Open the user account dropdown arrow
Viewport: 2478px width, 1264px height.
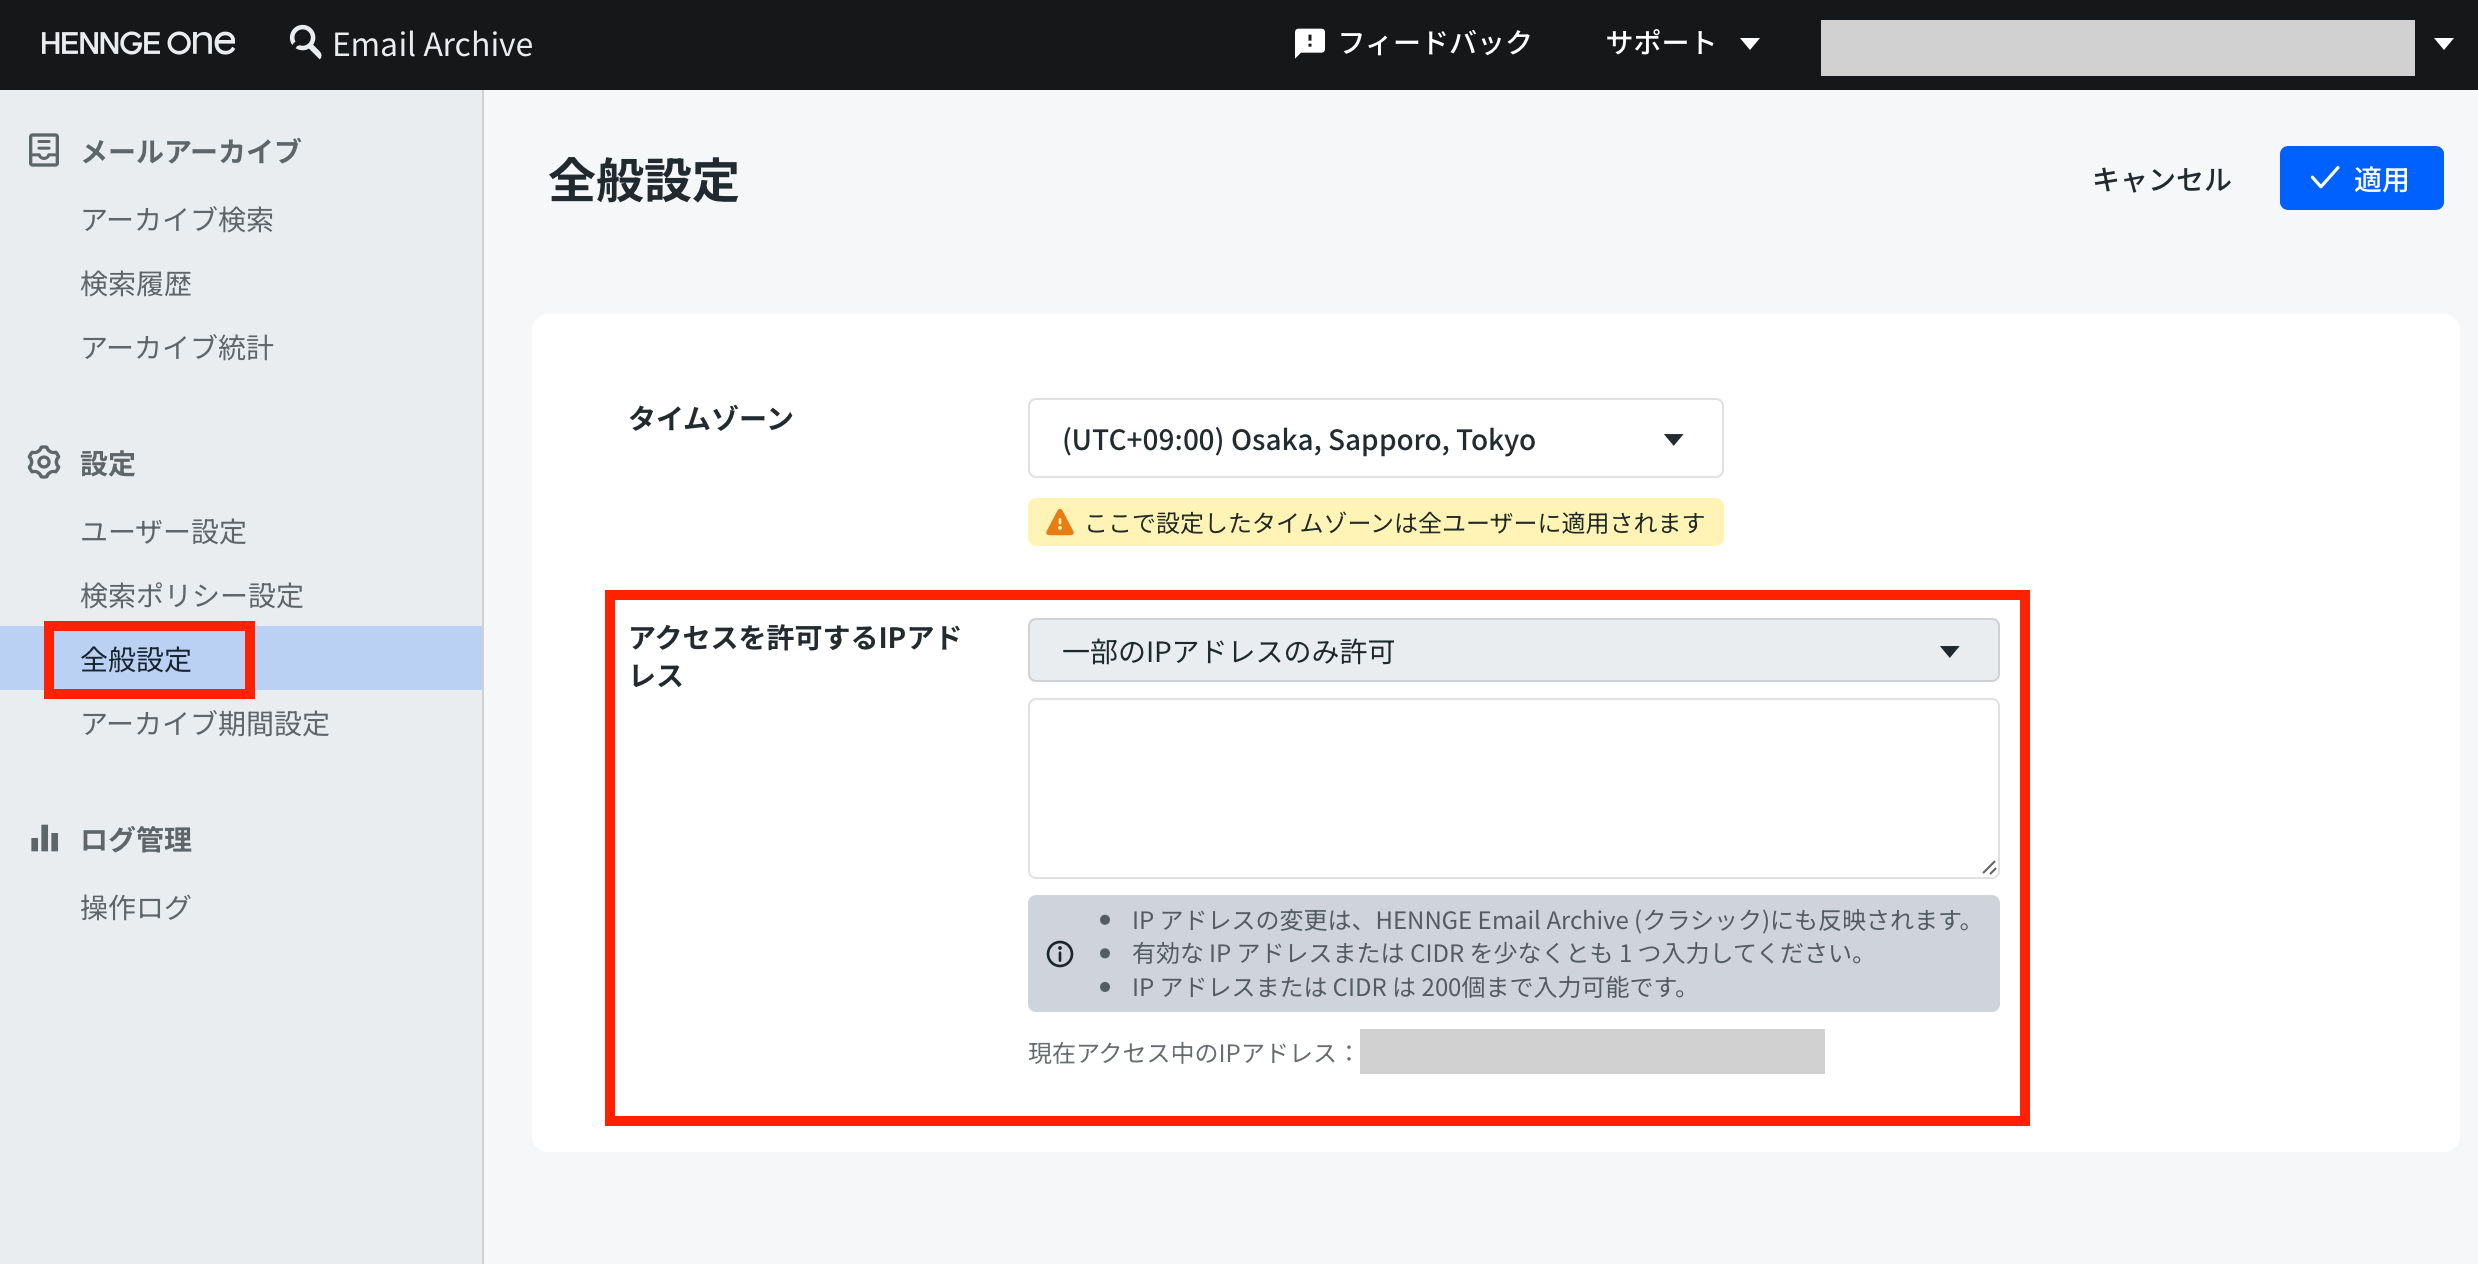coord(2444,44)
